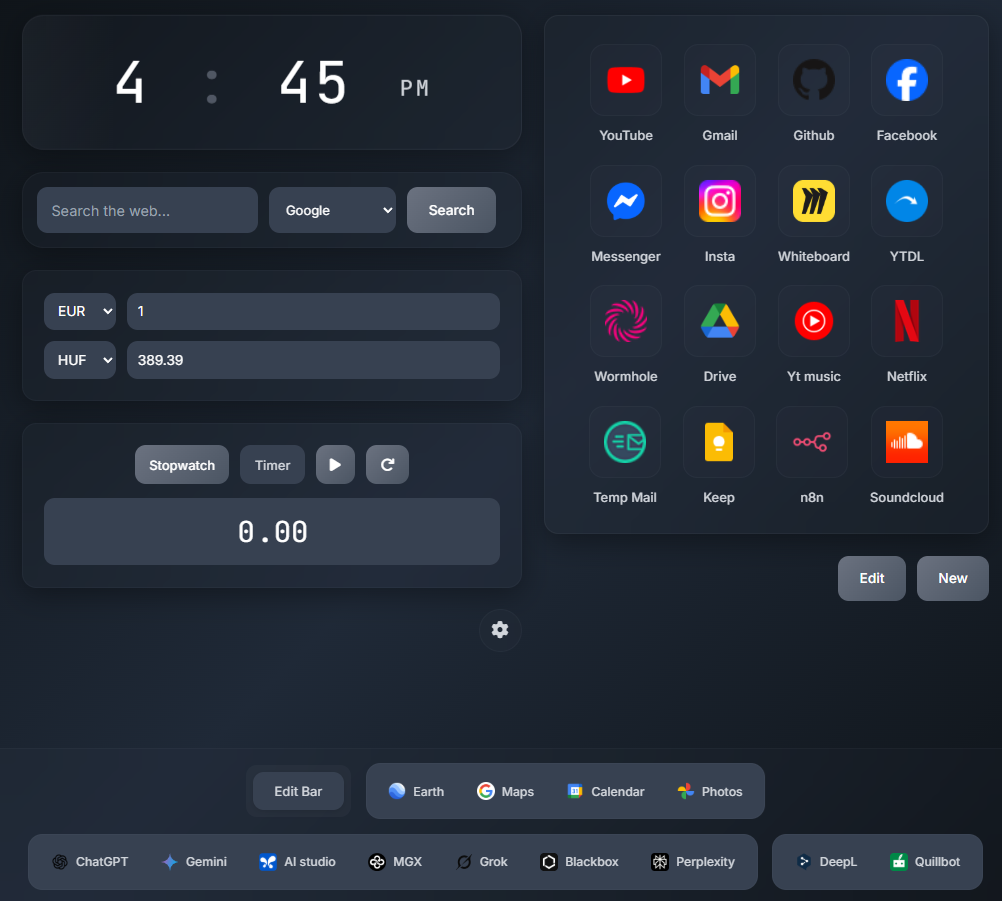Screen dimensions: 1002x901
Task: Click the Search button
Action: pos(451,210)
